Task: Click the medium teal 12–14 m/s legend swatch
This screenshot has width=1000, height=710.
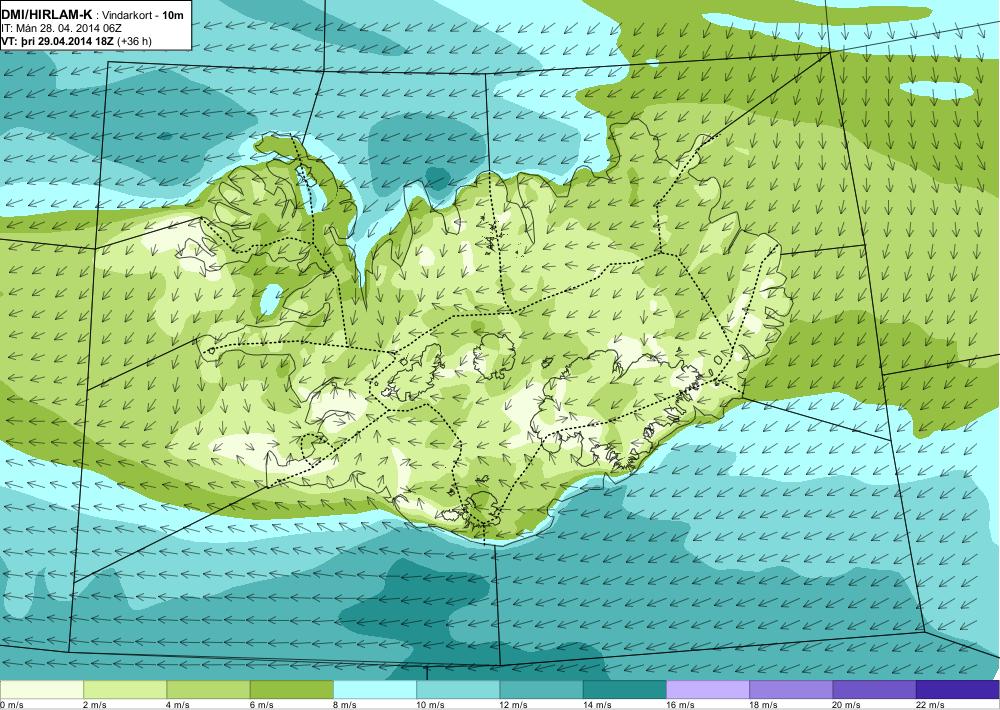Action: [541, 689]
